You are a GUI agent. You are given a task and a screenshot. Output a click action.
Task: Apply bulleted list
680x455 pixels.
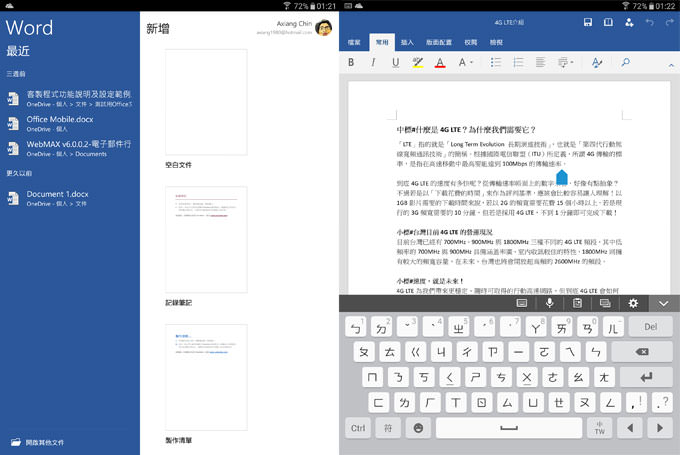(x=496, y=62)
